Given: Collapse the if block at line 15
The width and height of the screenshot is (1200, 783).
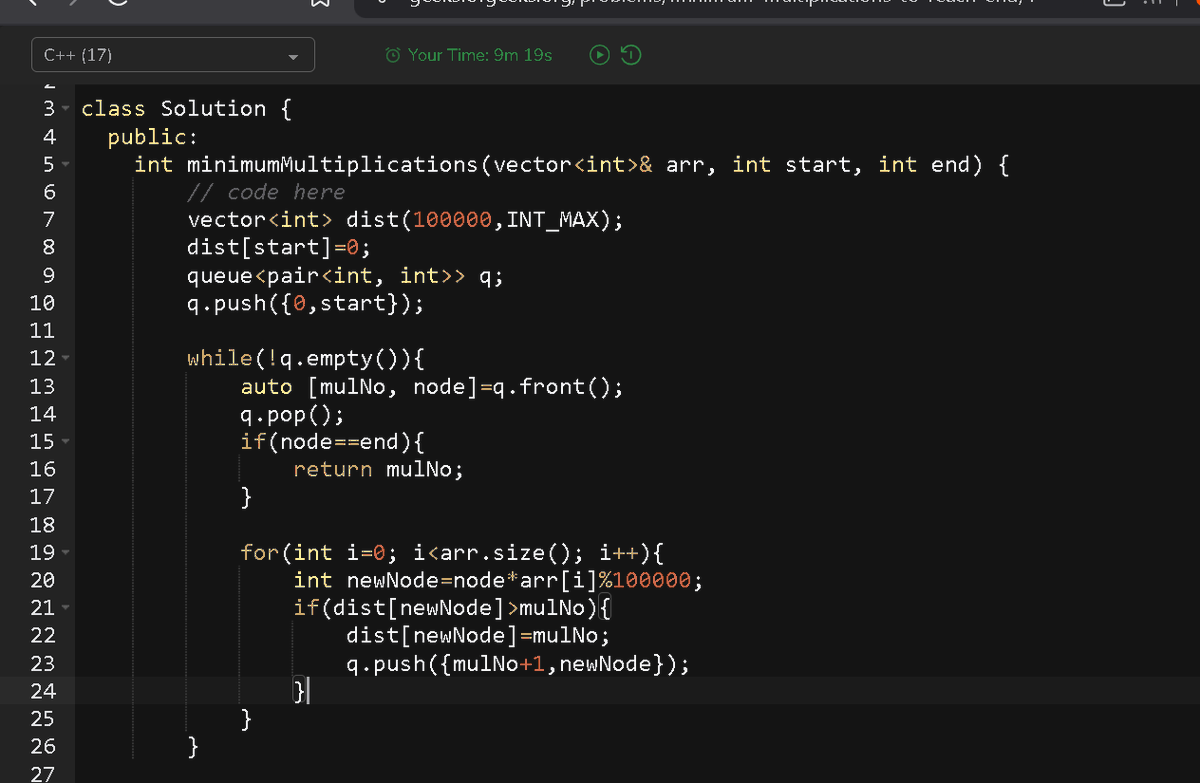Looking at the screenshot, I should pyautogui.click(x=63, y=441).
